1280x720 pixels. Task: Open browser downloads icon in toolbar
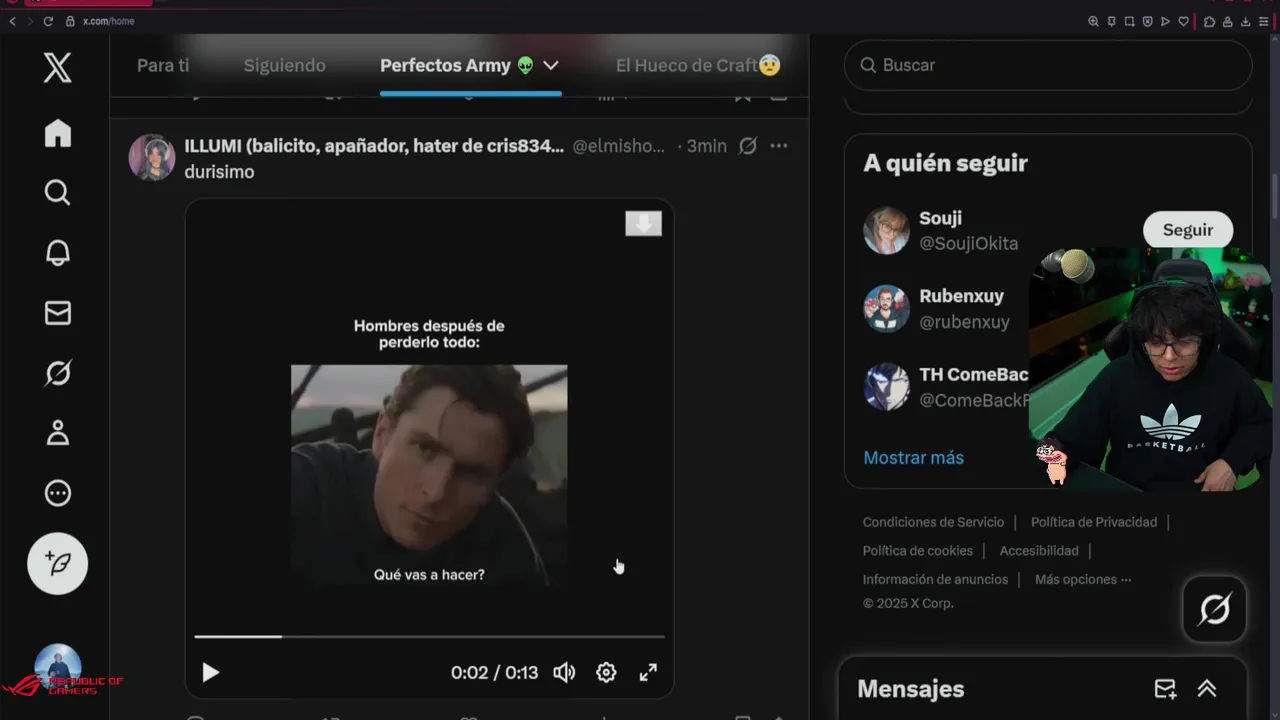point(1245,21)
